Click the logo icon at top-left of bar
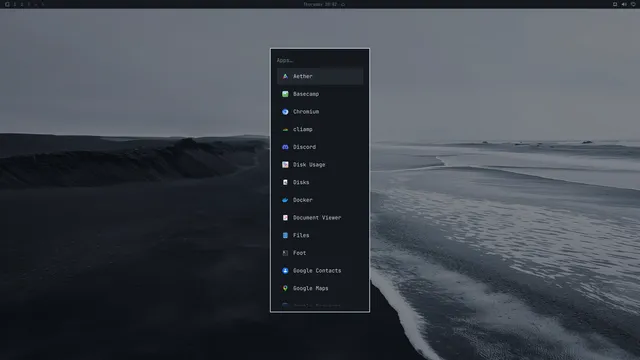 coord(7,4)
